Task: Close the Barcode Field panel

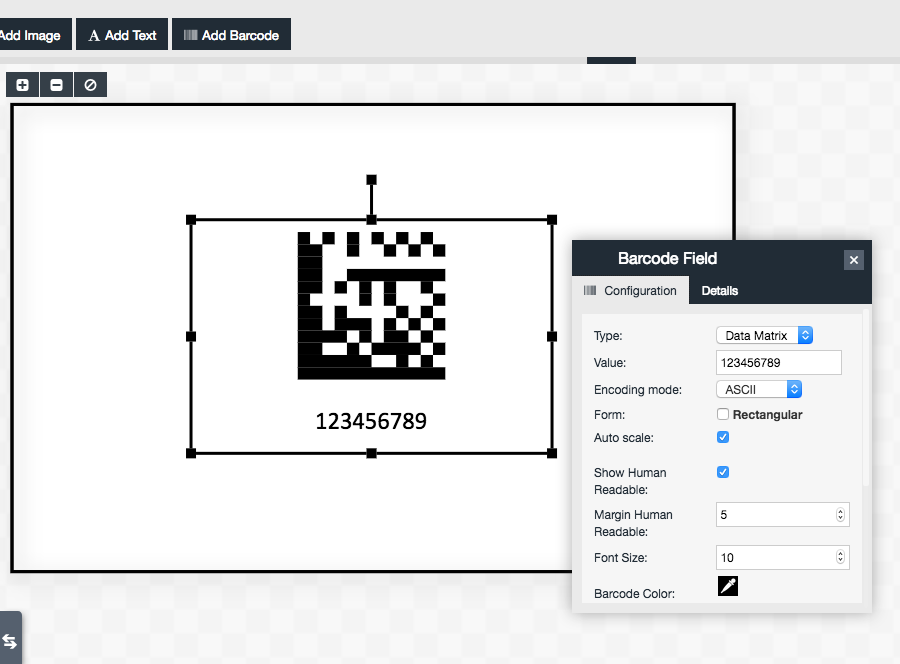Action: [x=854, y=260]
